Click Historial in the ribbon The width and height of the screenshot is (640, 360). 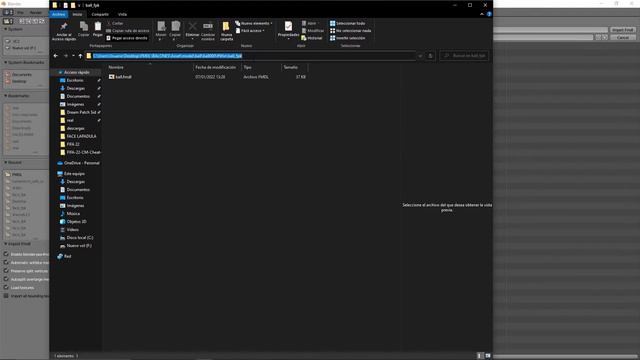(312, 38)
